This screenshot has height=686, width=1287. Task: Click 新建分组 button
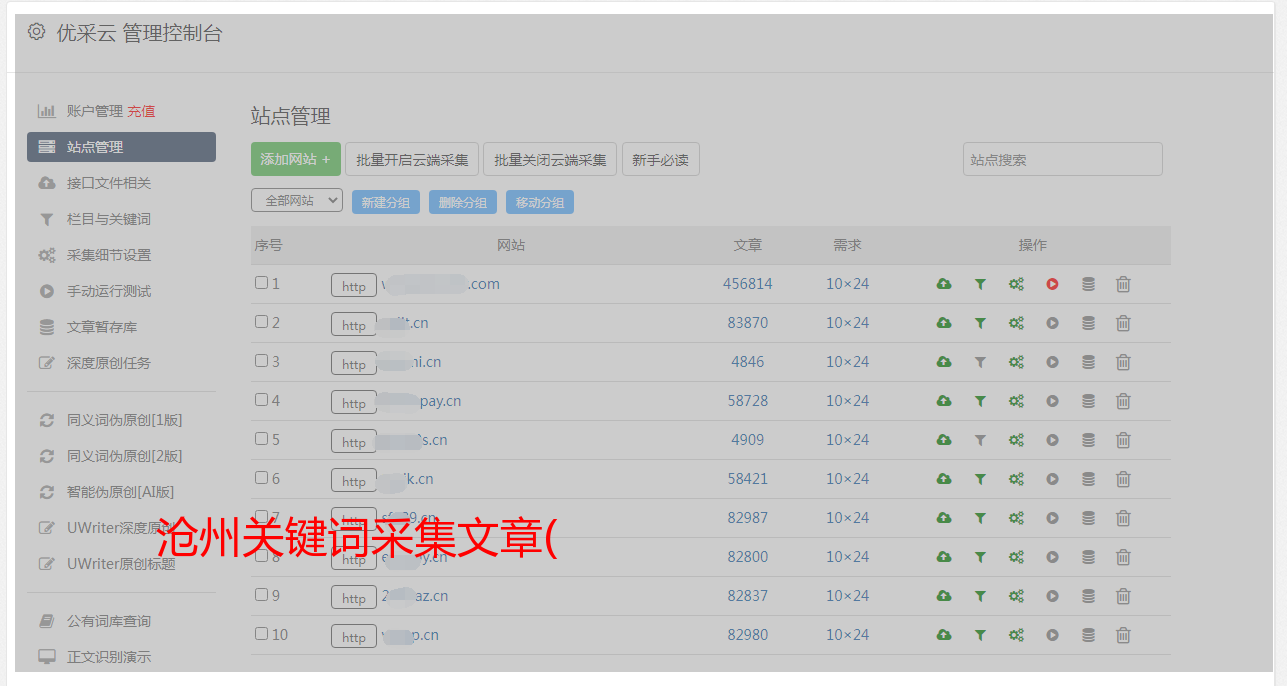click(x=386, y=202)
